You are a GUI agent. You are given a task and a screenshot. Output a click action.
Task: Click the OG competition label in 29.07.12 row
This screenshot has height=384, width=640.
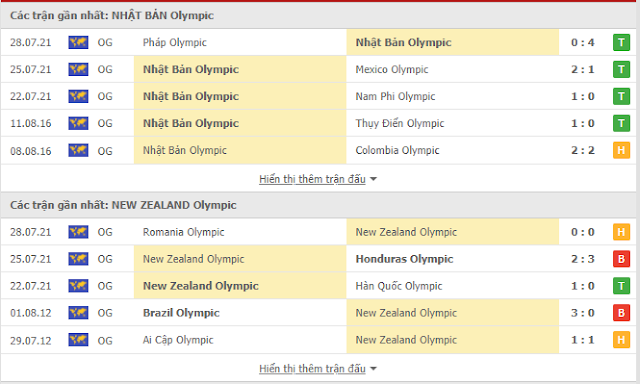tap(105, 340)
